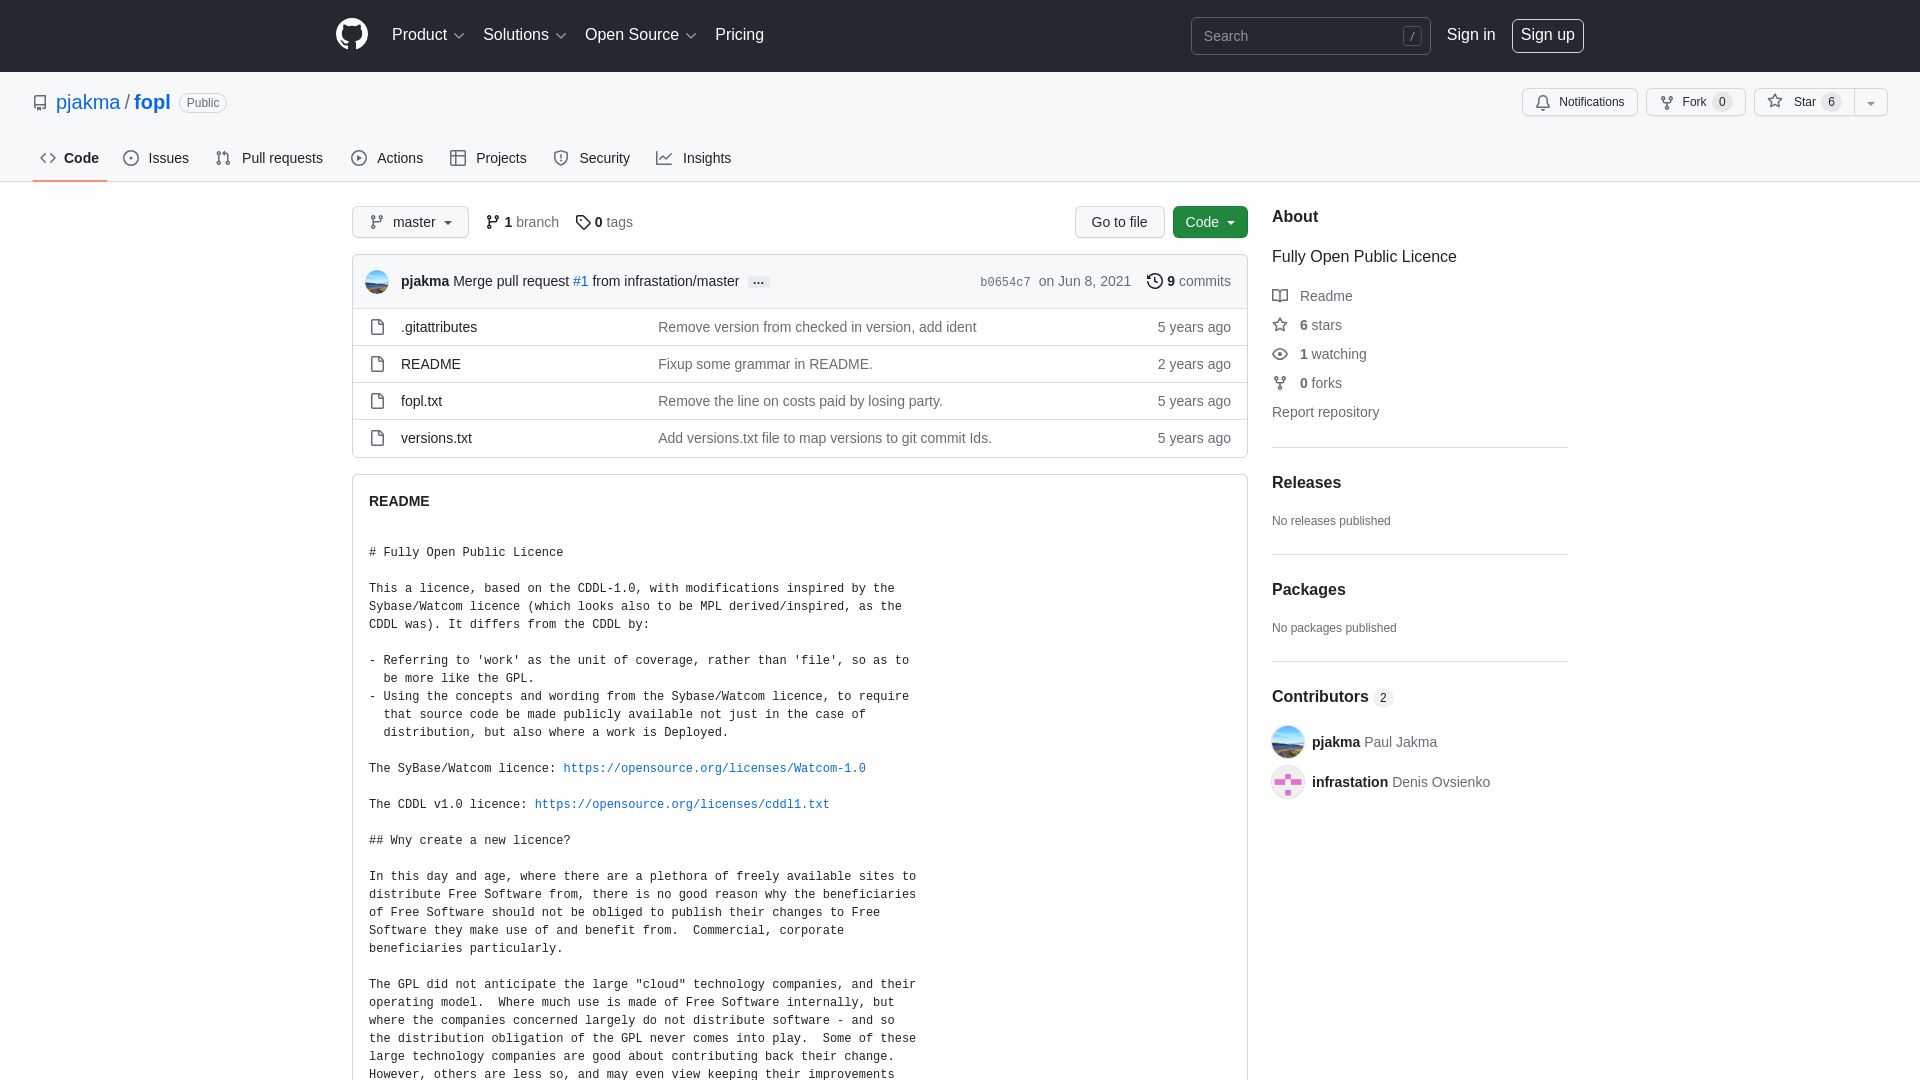
Task: Open infrastation contributor avatar
Action: (x=1288, y=782)
